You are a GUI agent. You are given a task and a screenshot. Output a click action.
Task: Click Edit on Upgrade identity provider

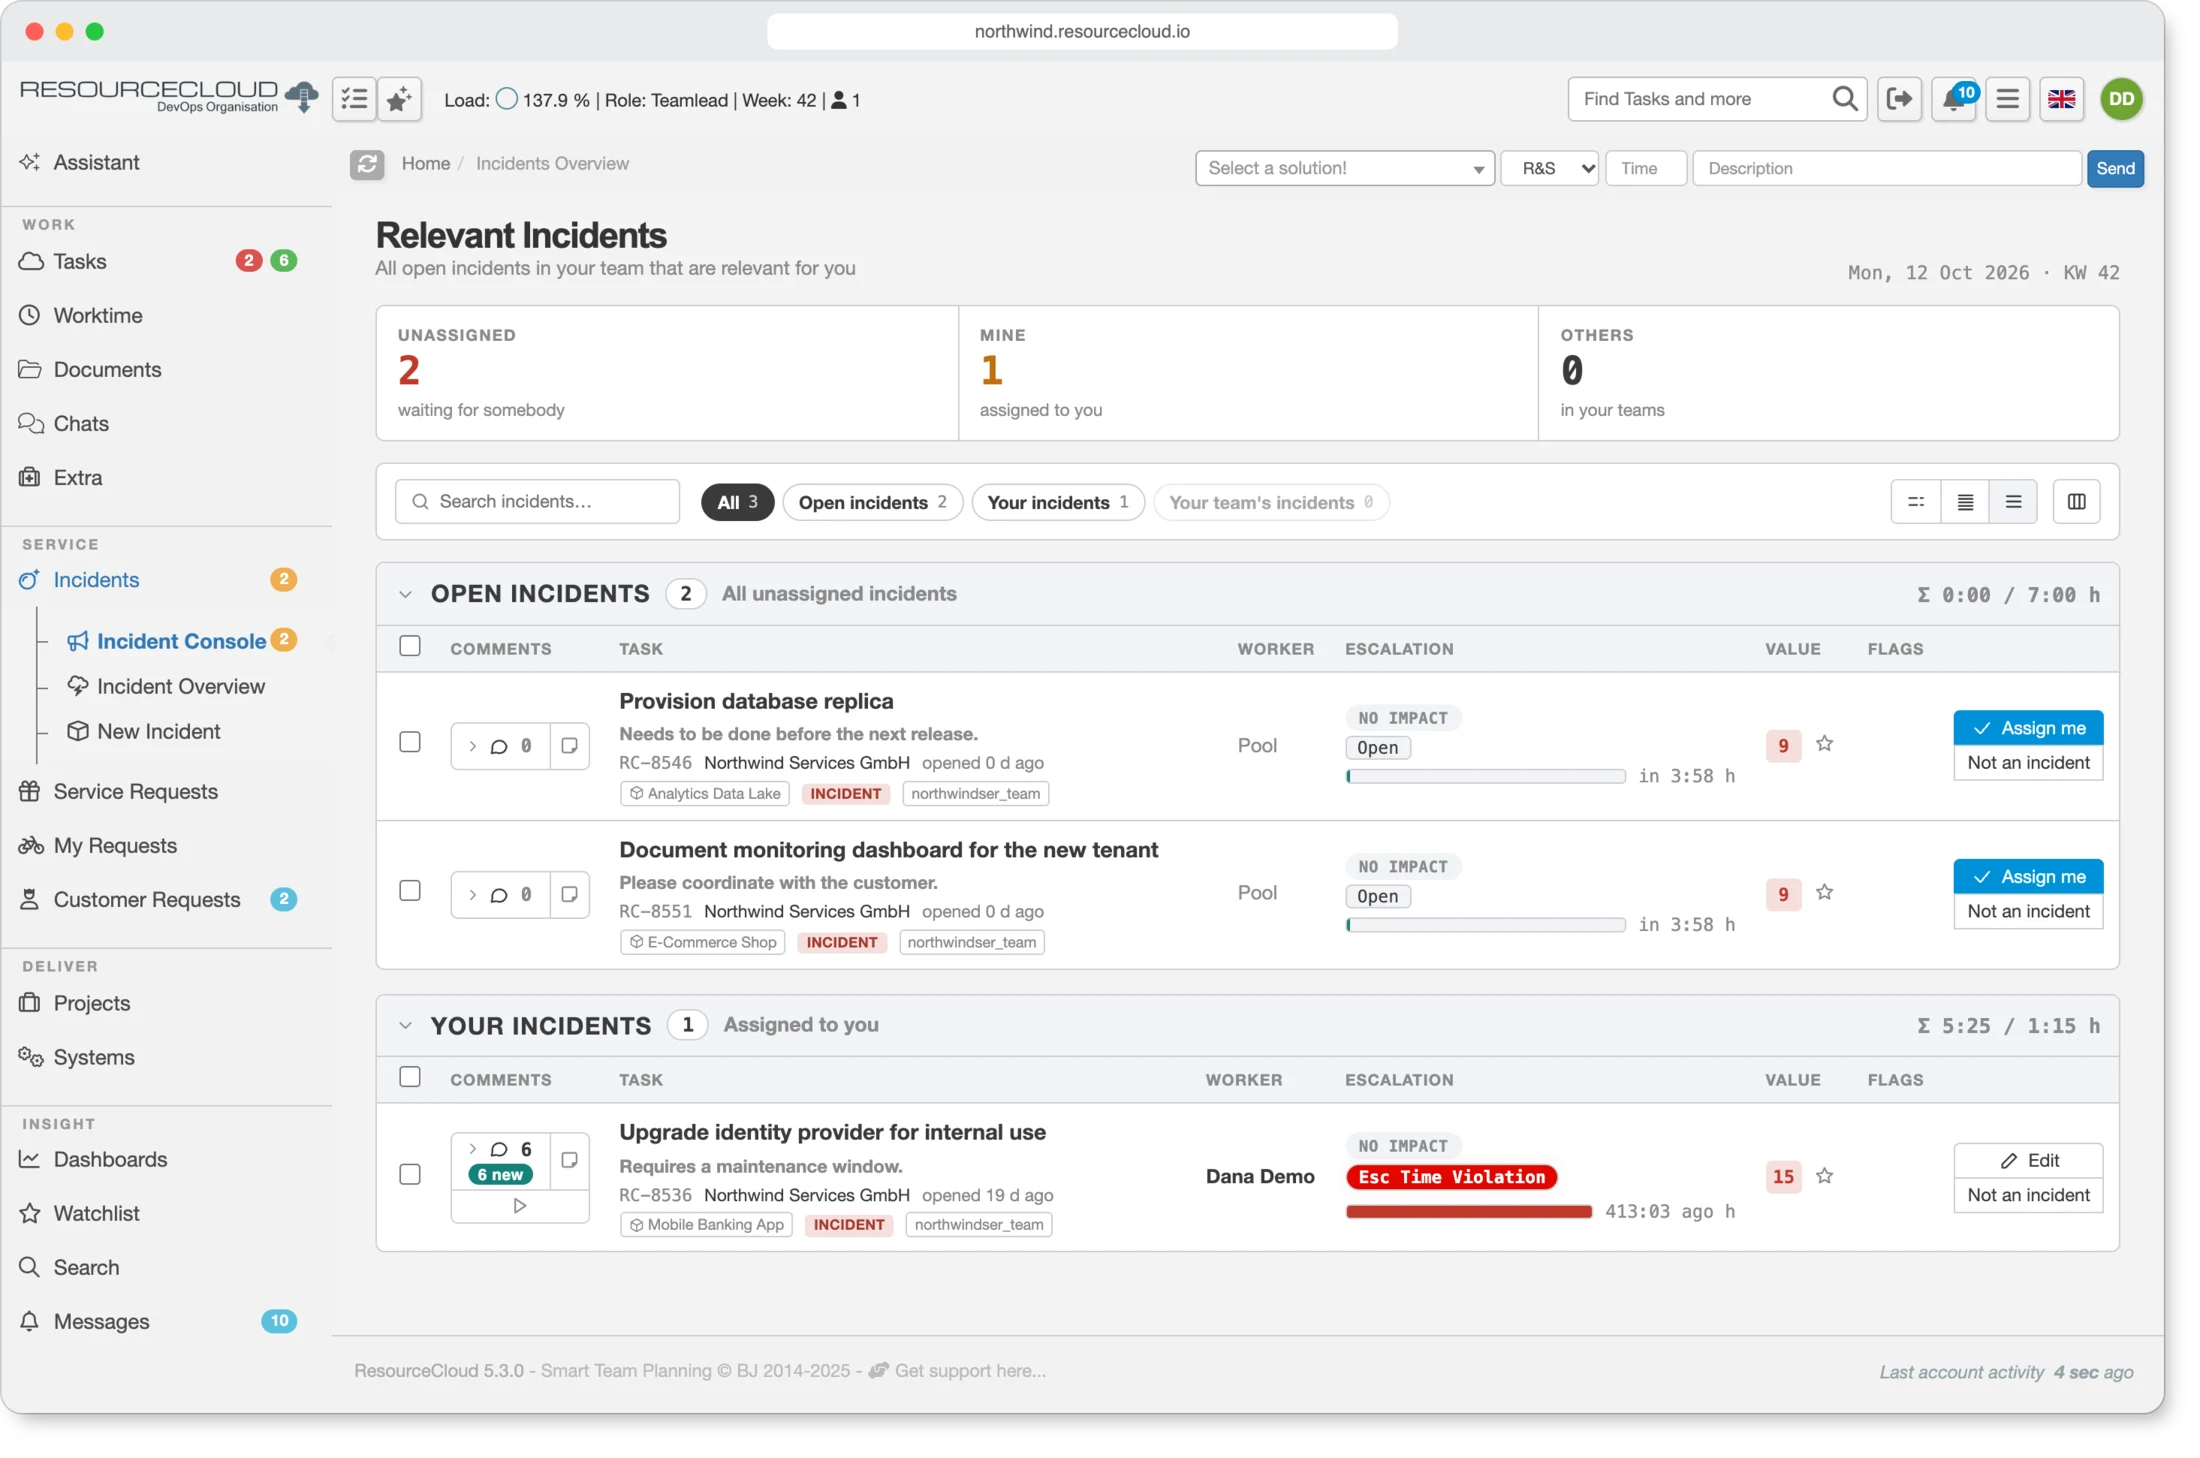coord(2028,1160)
